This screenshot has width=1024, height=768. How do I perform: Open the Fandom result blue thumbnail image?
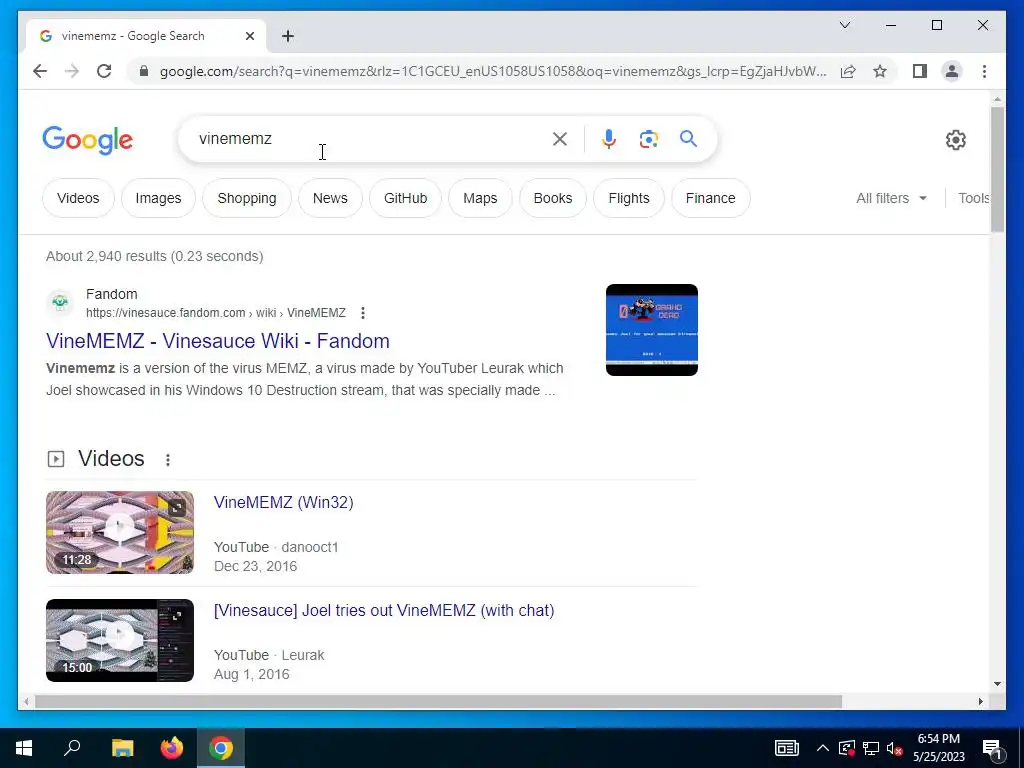pos(652,330)
